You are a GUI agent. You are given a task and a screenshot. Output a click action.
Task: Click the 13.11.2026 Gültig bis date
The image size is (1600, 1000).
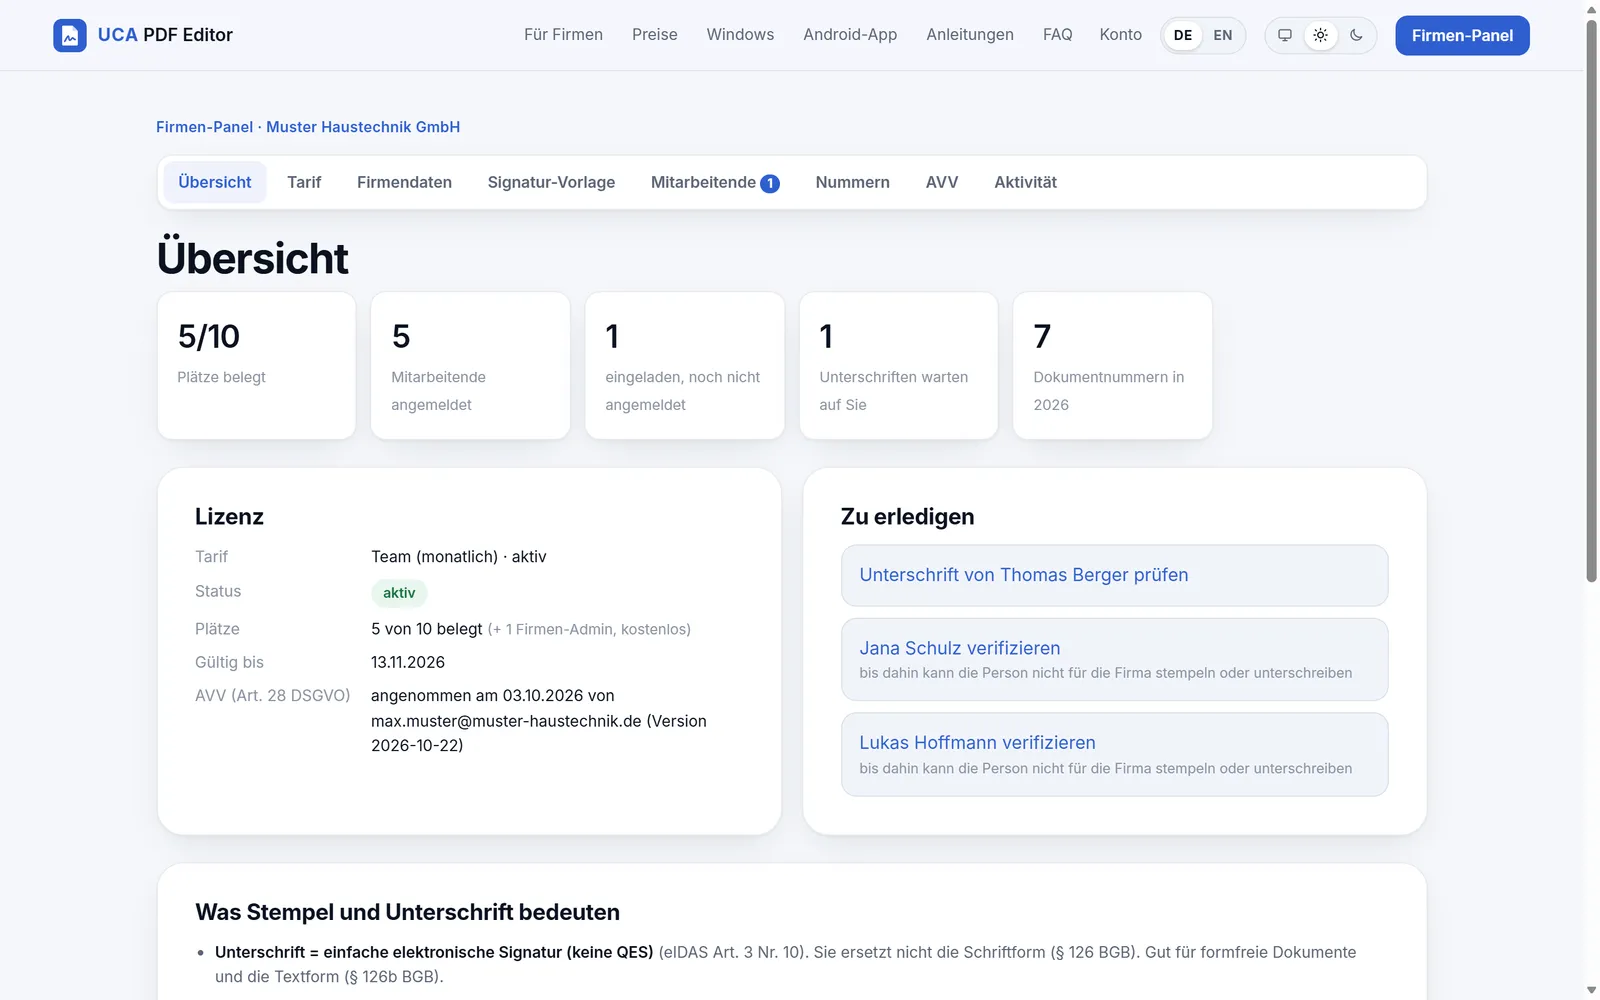408,662
